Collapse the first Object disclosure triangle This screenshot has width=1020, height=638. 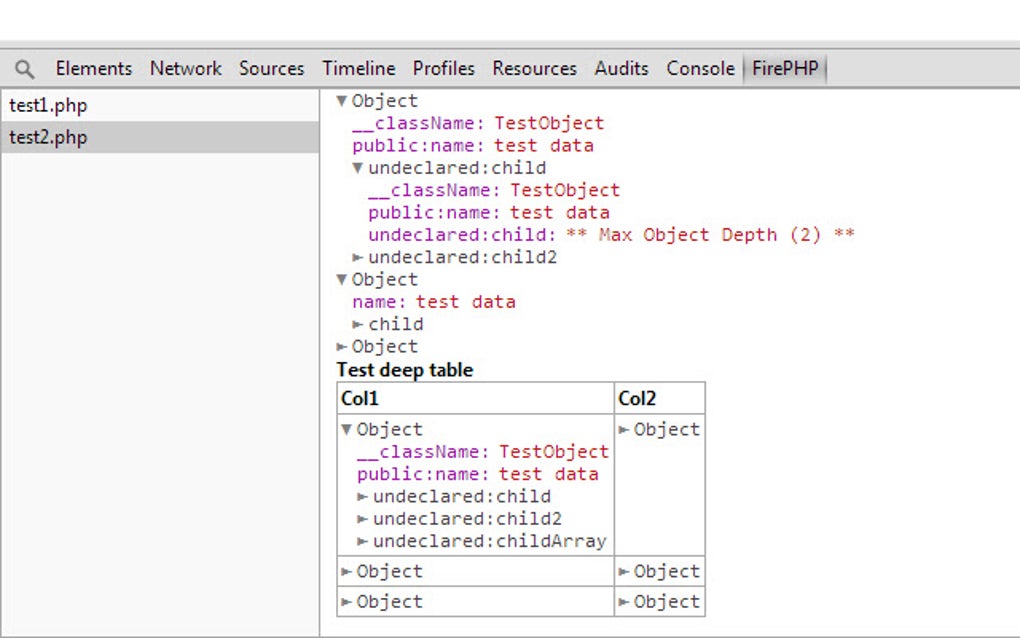(x=341, y=100)
